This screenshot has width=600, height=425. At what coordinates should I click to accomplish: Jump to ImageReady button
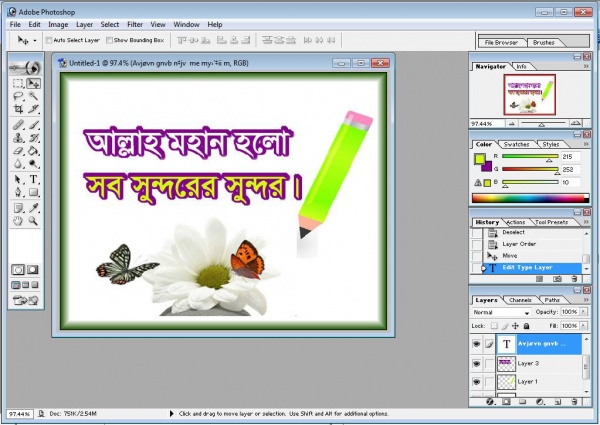pos(26,301)
